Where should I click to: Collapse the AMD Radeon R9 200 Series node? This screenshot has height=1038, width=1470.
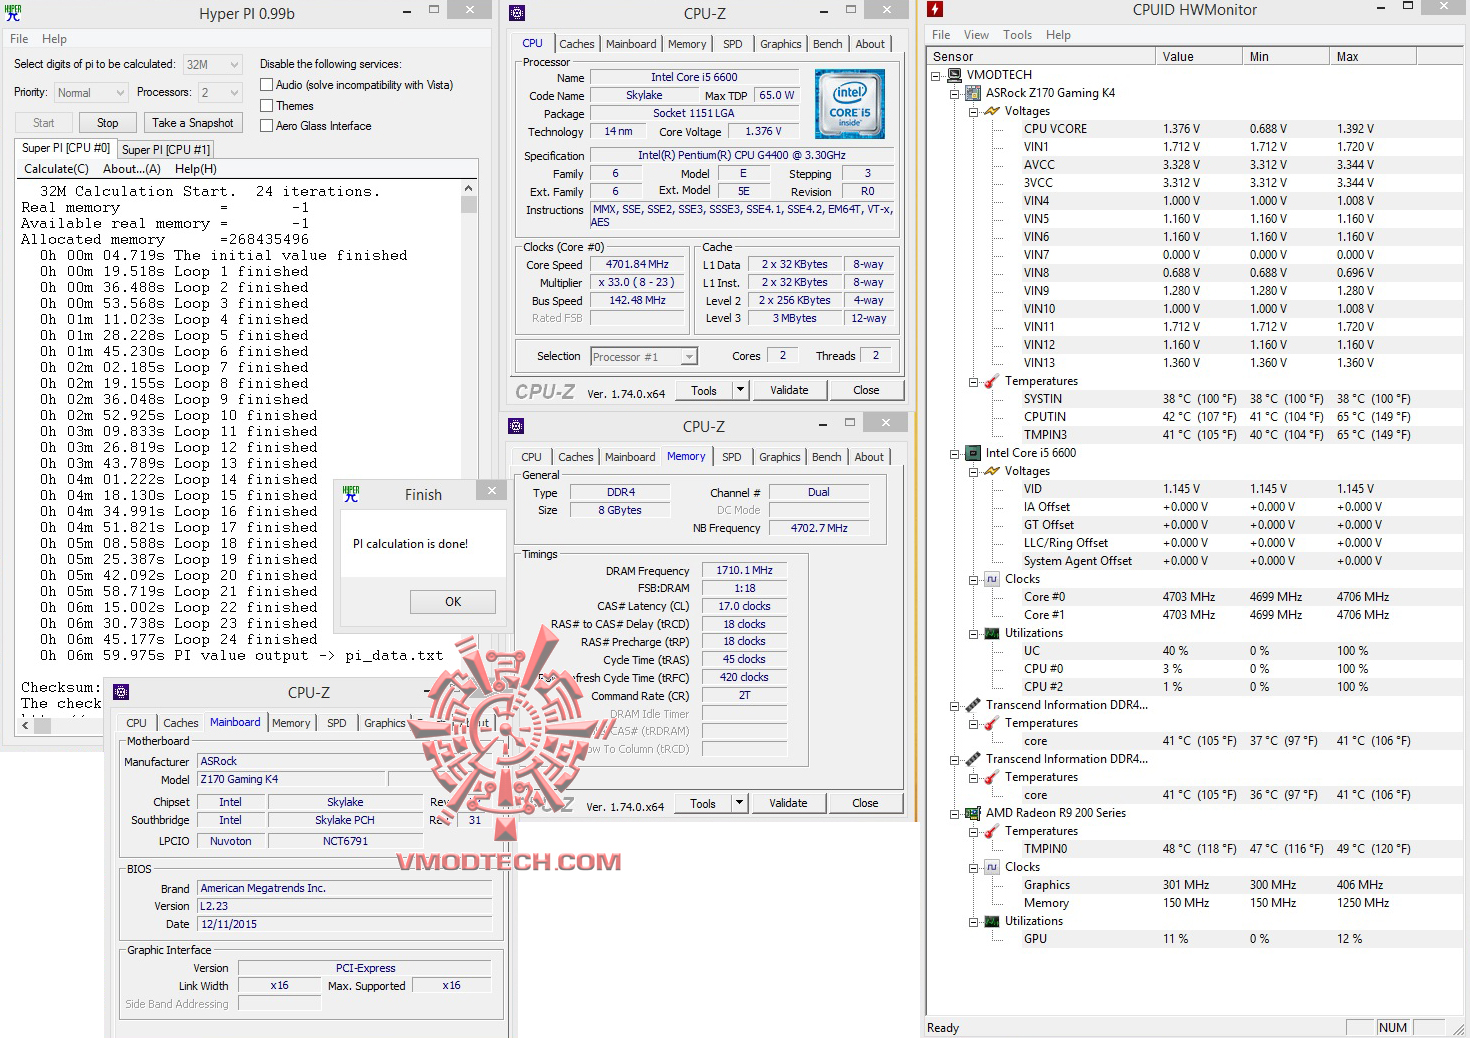[954, 813]
